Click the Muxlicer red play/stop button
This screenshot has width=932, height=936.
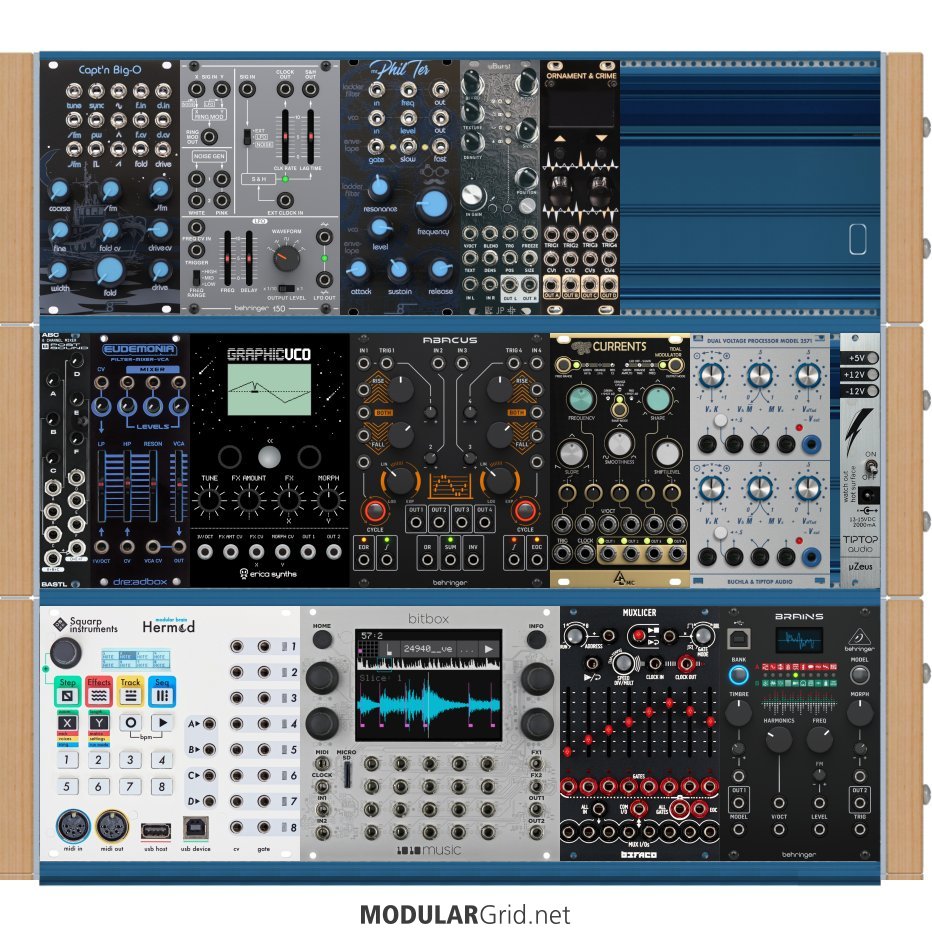pyautogui.click(x=640, y=635)
